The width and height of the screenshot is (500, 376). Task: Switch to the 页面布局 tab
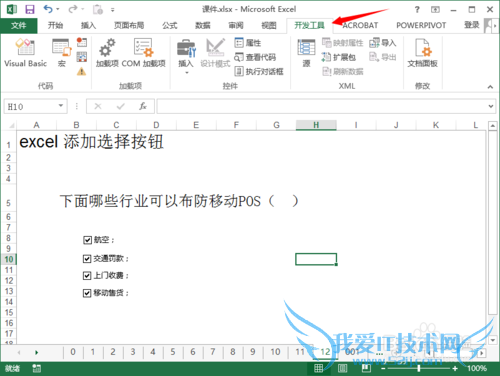(129, 25)
